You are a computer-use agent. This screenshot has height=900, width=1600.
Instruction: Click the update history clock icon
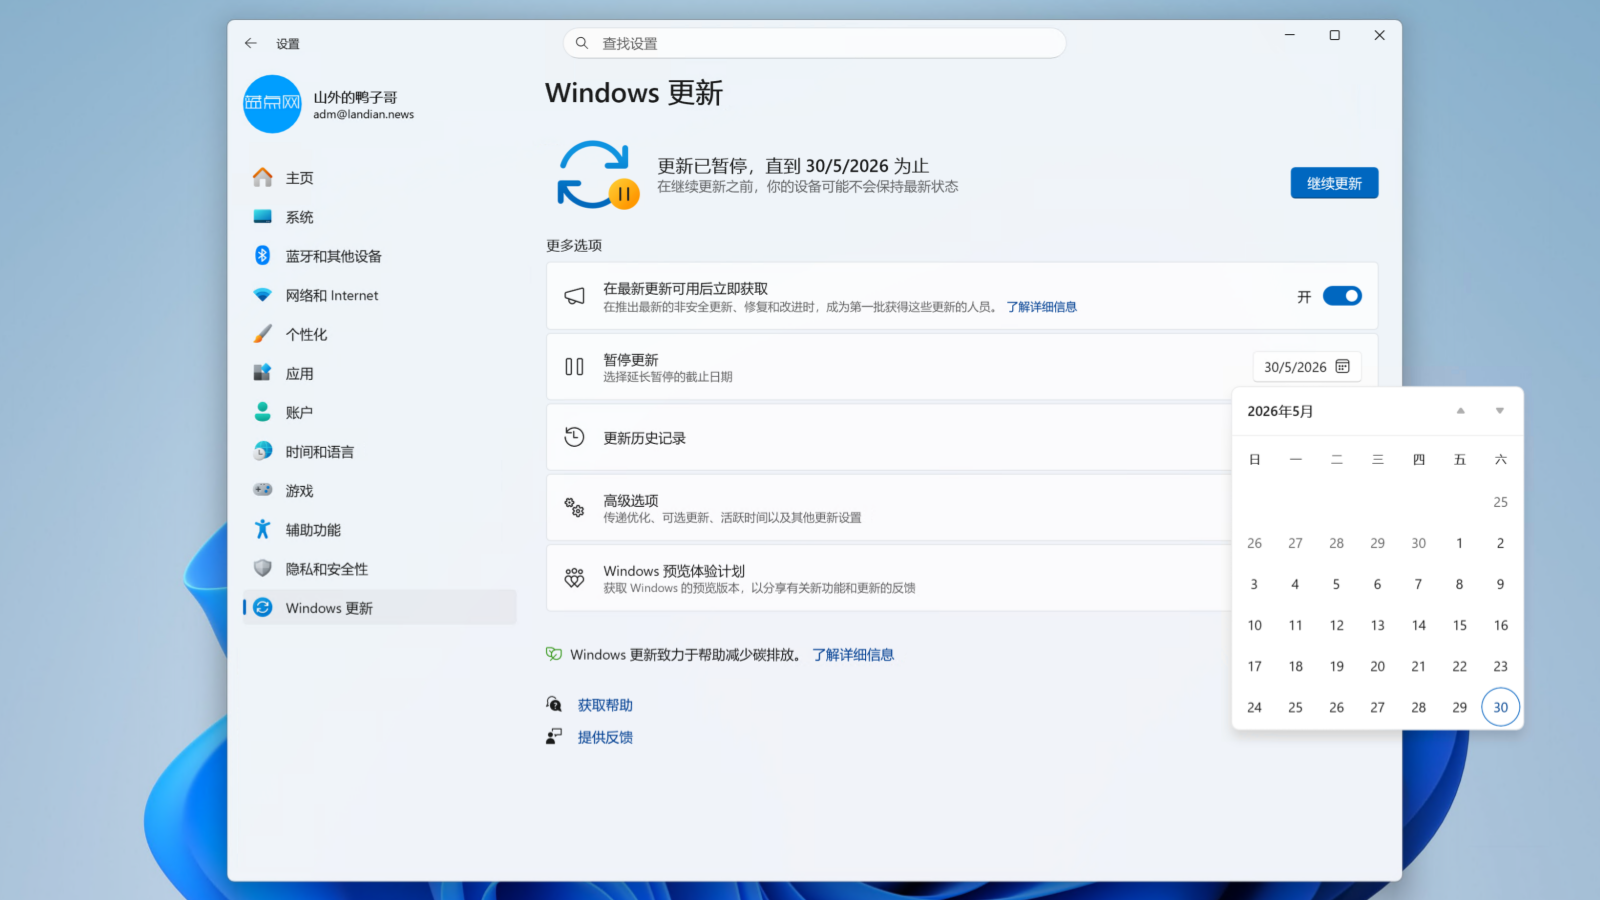[574, 437]
